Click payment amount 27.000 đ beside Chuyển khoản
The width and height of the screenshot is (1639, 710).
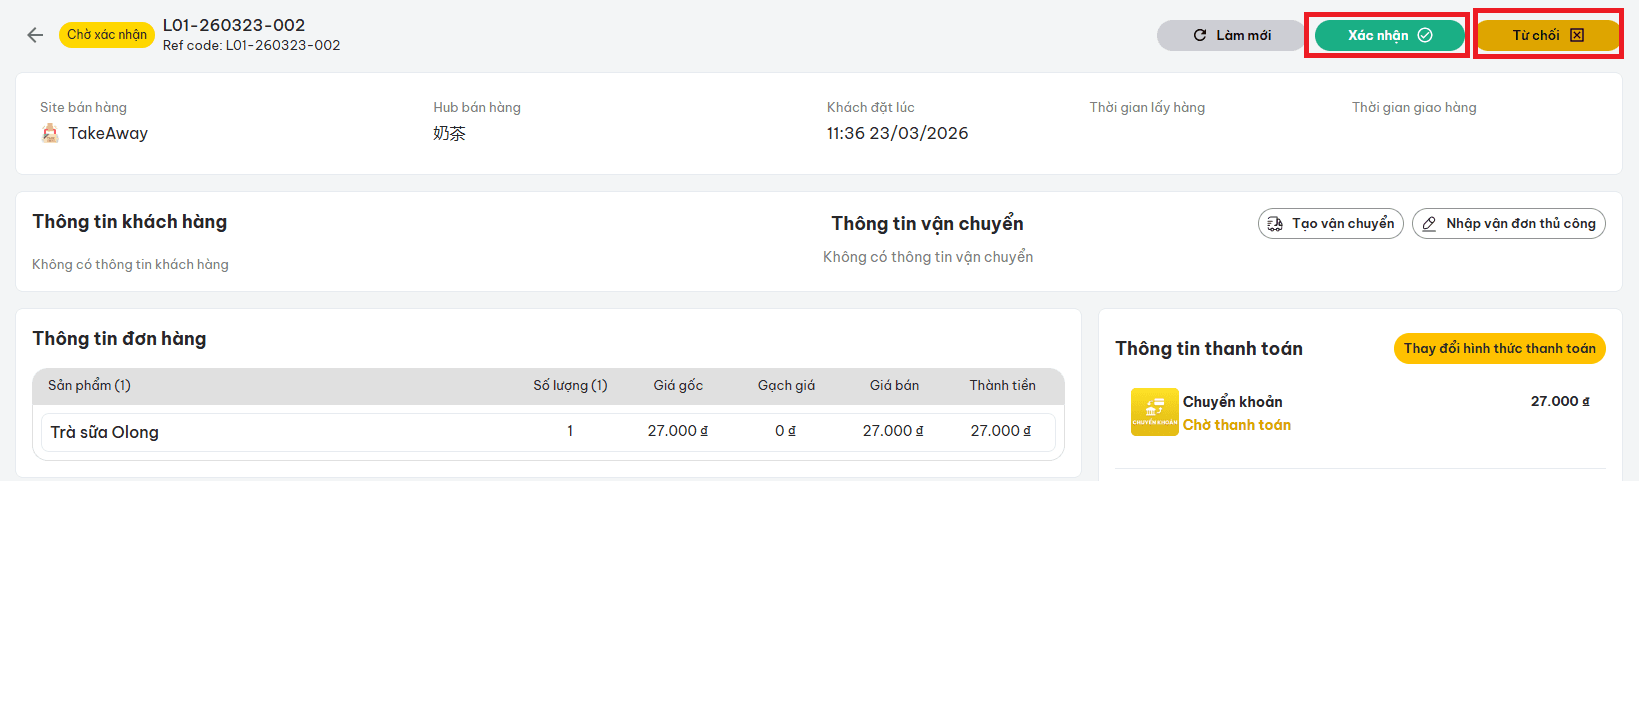point(1560,401)
